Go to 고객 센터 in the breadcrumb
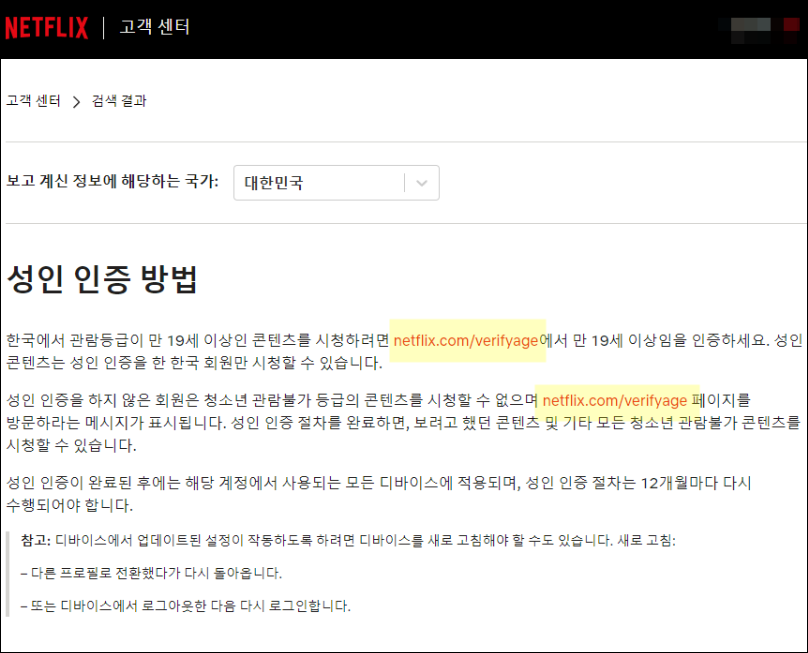 [x=33, y=101]
